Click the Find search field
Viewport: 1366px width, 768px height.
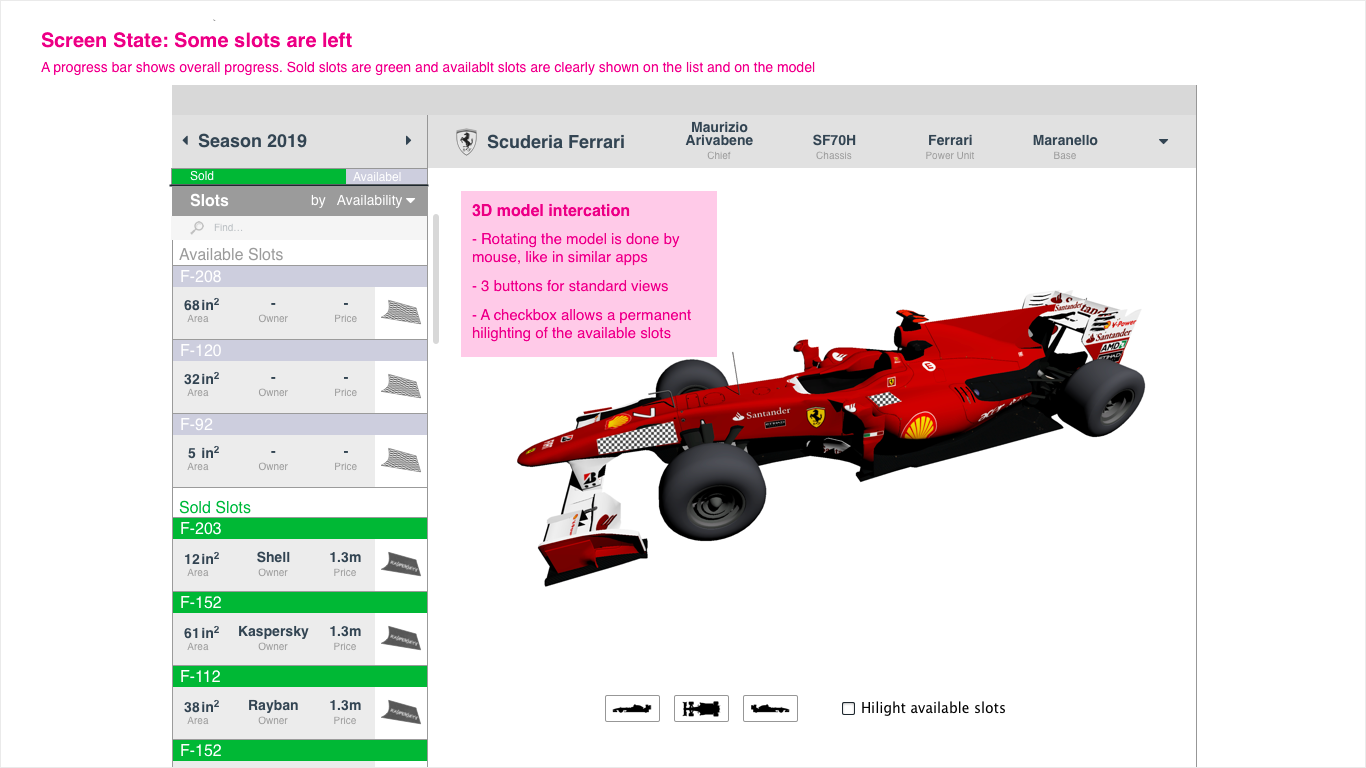click(x=300, y=228)
